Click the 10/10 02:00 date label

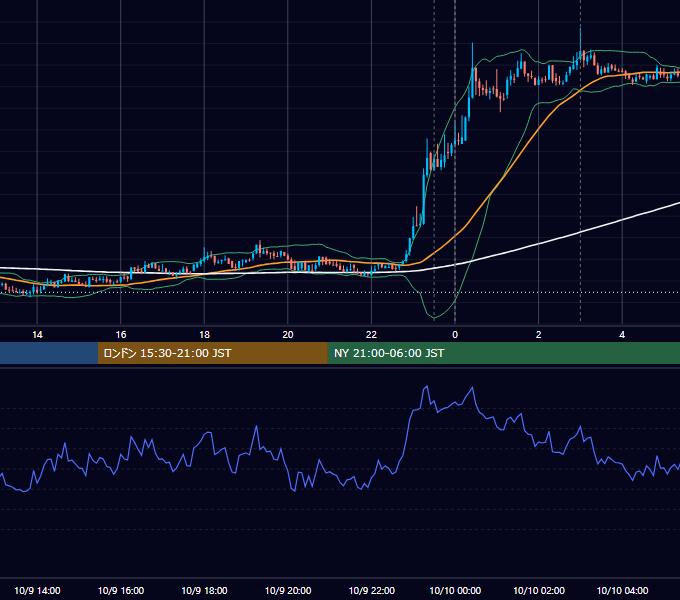click(x=539, y=590)
